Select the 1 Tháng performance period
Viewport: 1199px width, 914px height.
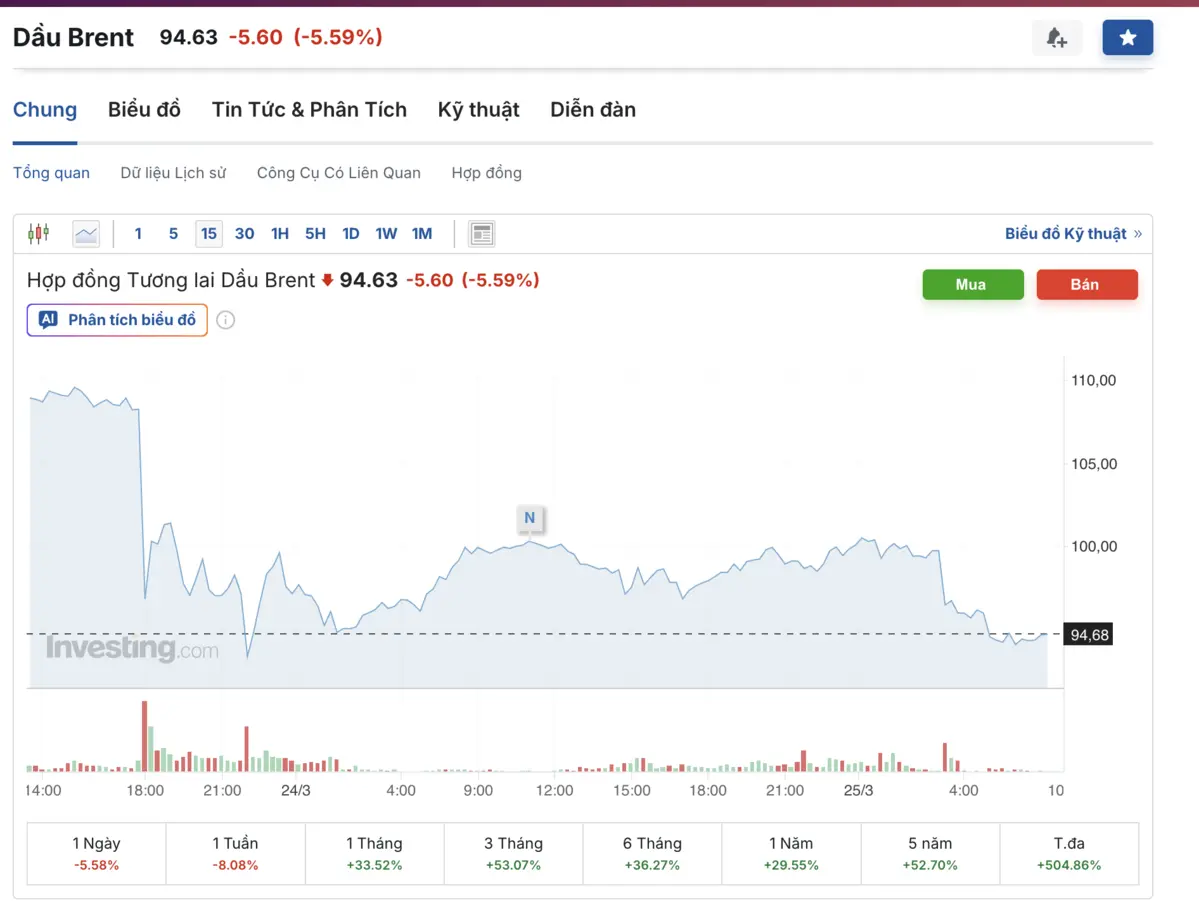click(374, 853)
